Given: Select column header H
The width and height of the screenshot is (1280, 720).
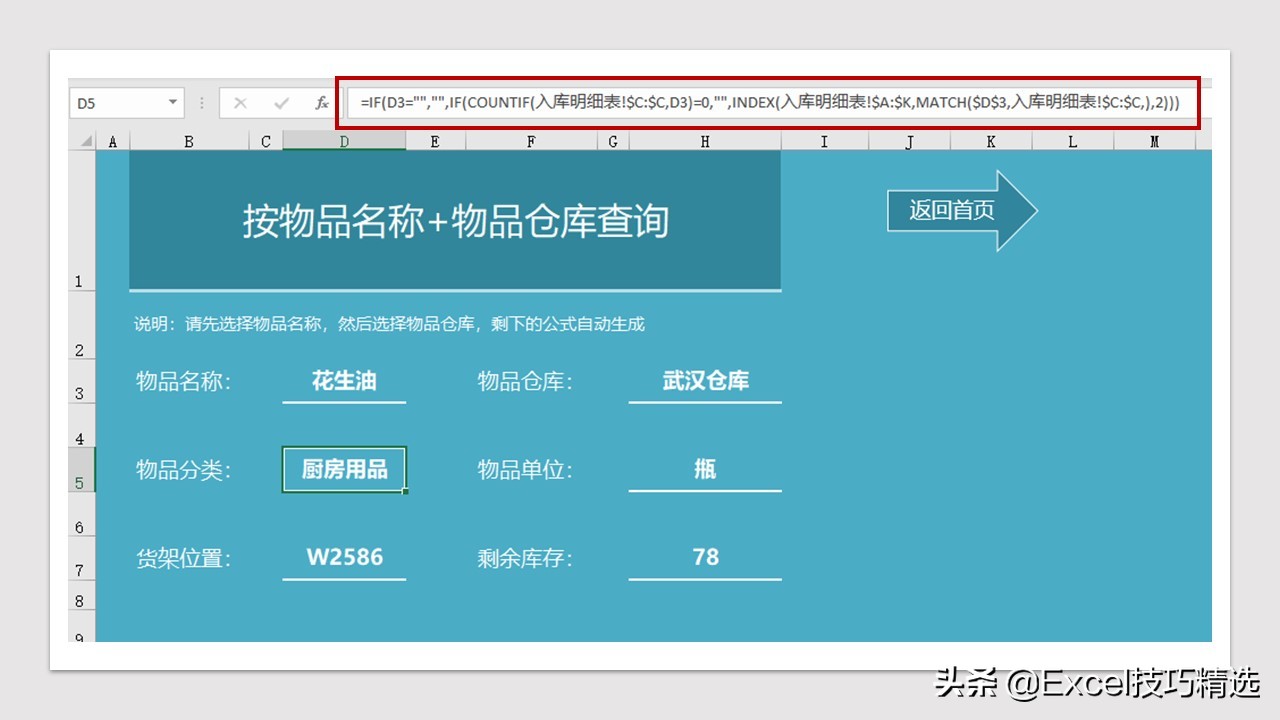Looking at the screenshot, I should tap(705, 141).
